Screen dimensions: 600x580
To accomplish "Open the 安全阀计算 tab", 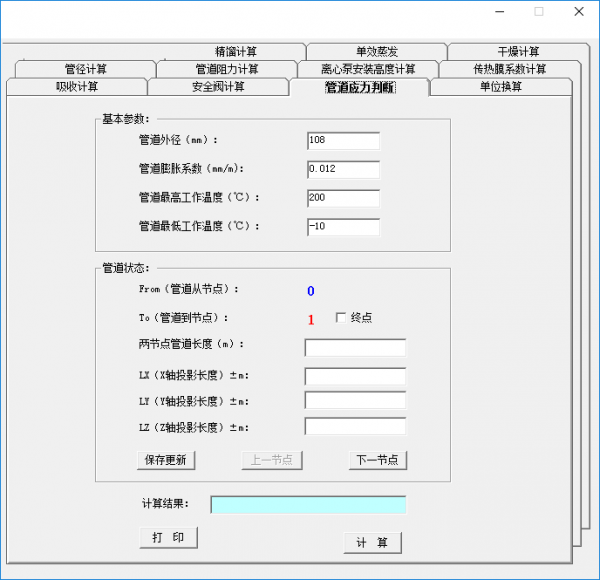I will 218,87.
